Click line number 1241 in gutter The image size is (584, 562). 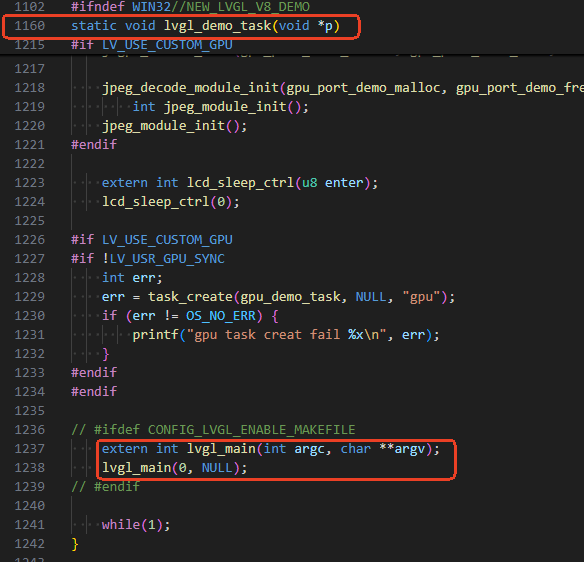[x=29, y=525]
